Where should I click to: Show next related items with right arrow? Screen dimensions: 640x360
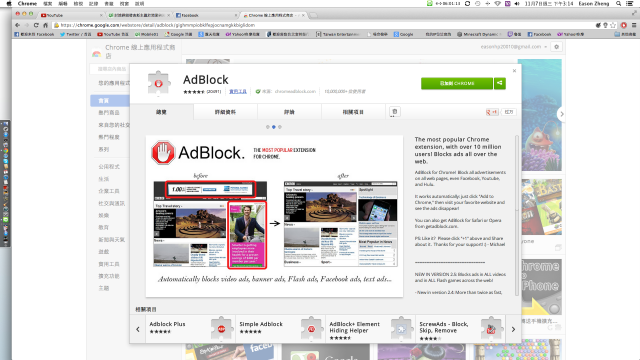pyautogui.click(x=513, y=329)
